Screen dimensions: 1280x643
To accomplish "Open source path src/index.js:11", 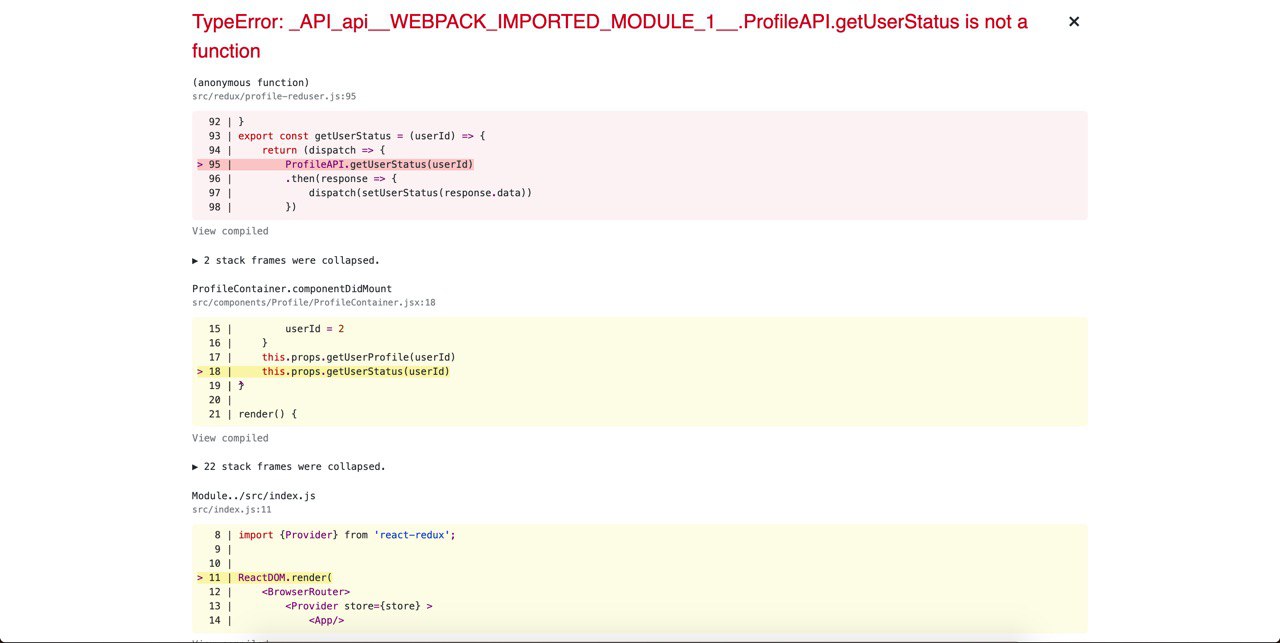I will point(232,510).
